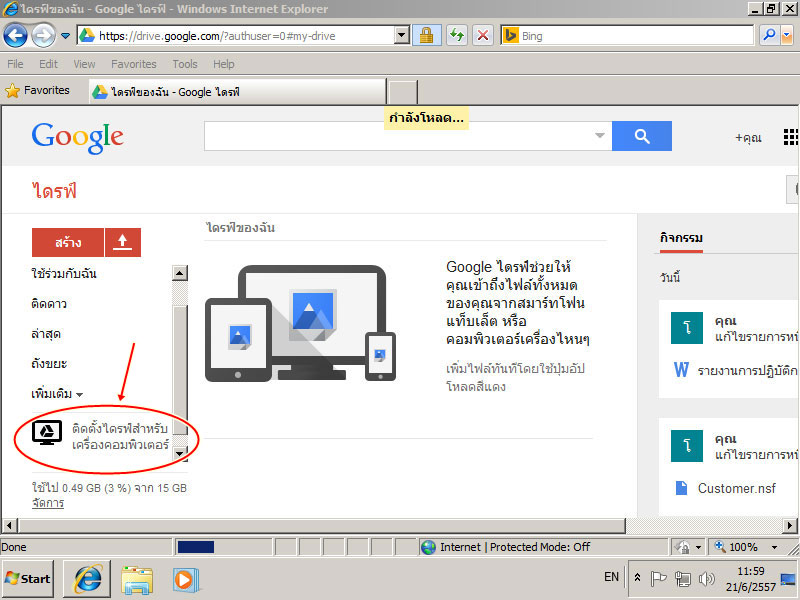
Task: Open ใช้ร่วมกับฉัน in the sidebar
Action: (x=64, y=273)
